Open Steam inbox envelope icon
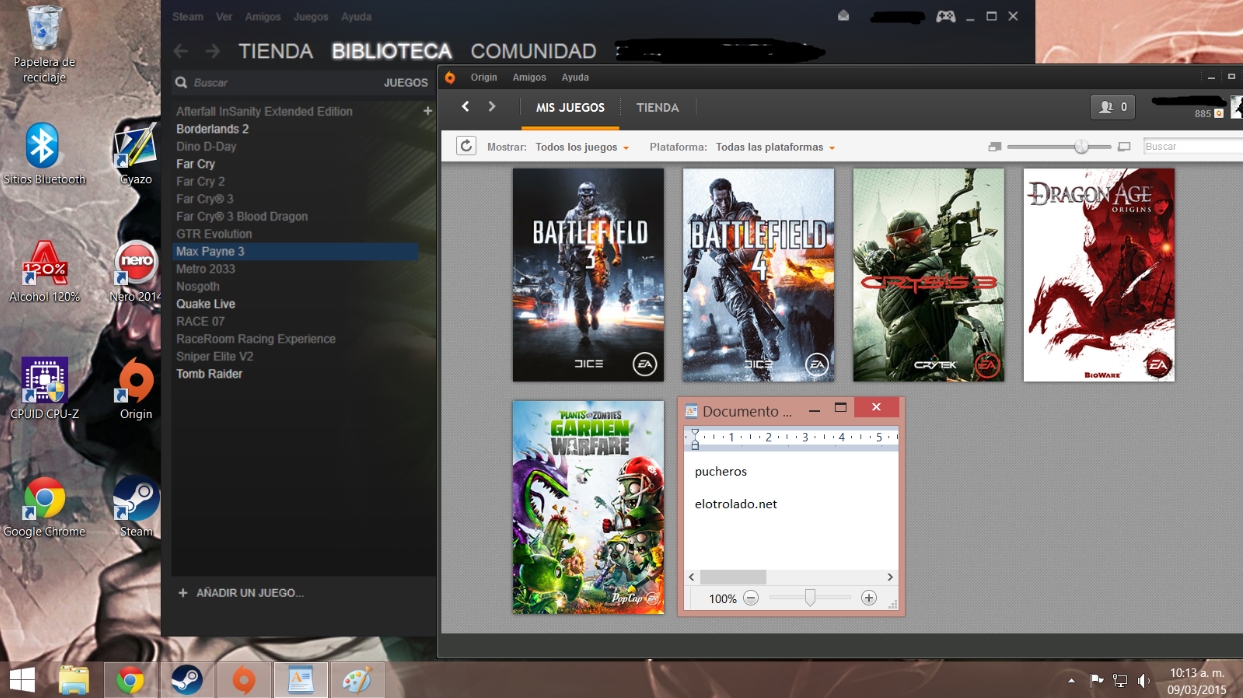1243x698 pixels. click(844, 16)
